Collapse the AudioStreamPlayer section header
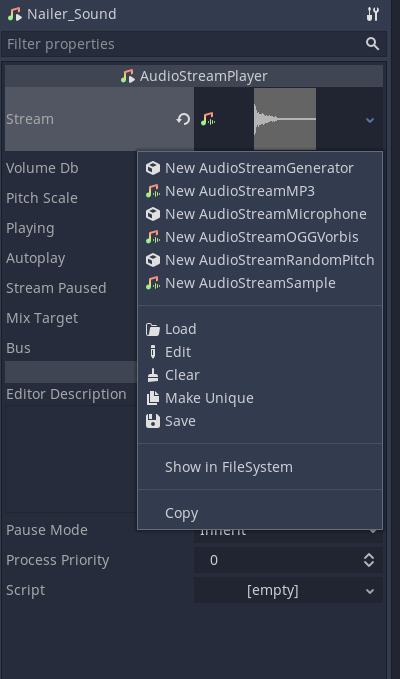Screen dimensions: 400x679 pyautogui.click(x=194, y=76)
